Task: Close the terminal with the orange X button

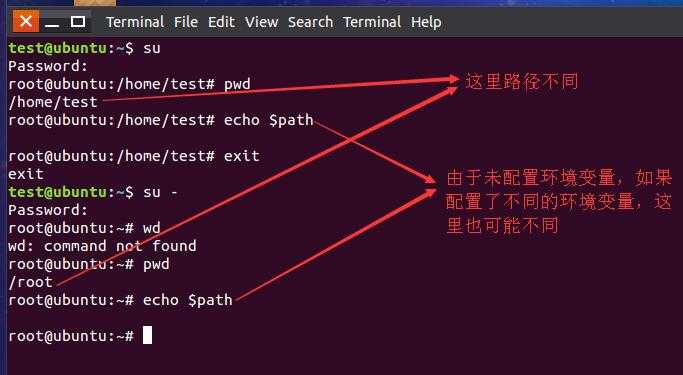Action: point(25,21)
